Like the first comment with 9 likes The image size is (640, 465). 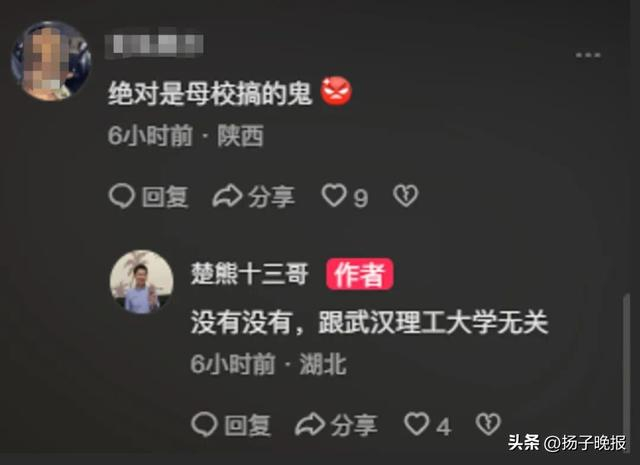click(334, 195)
